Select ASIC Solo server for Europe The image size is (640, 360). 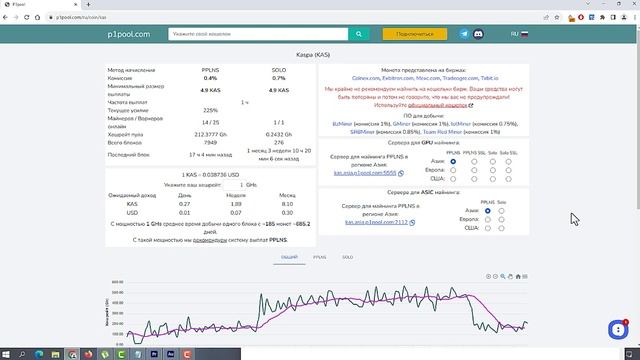click(x=501, y=220)
